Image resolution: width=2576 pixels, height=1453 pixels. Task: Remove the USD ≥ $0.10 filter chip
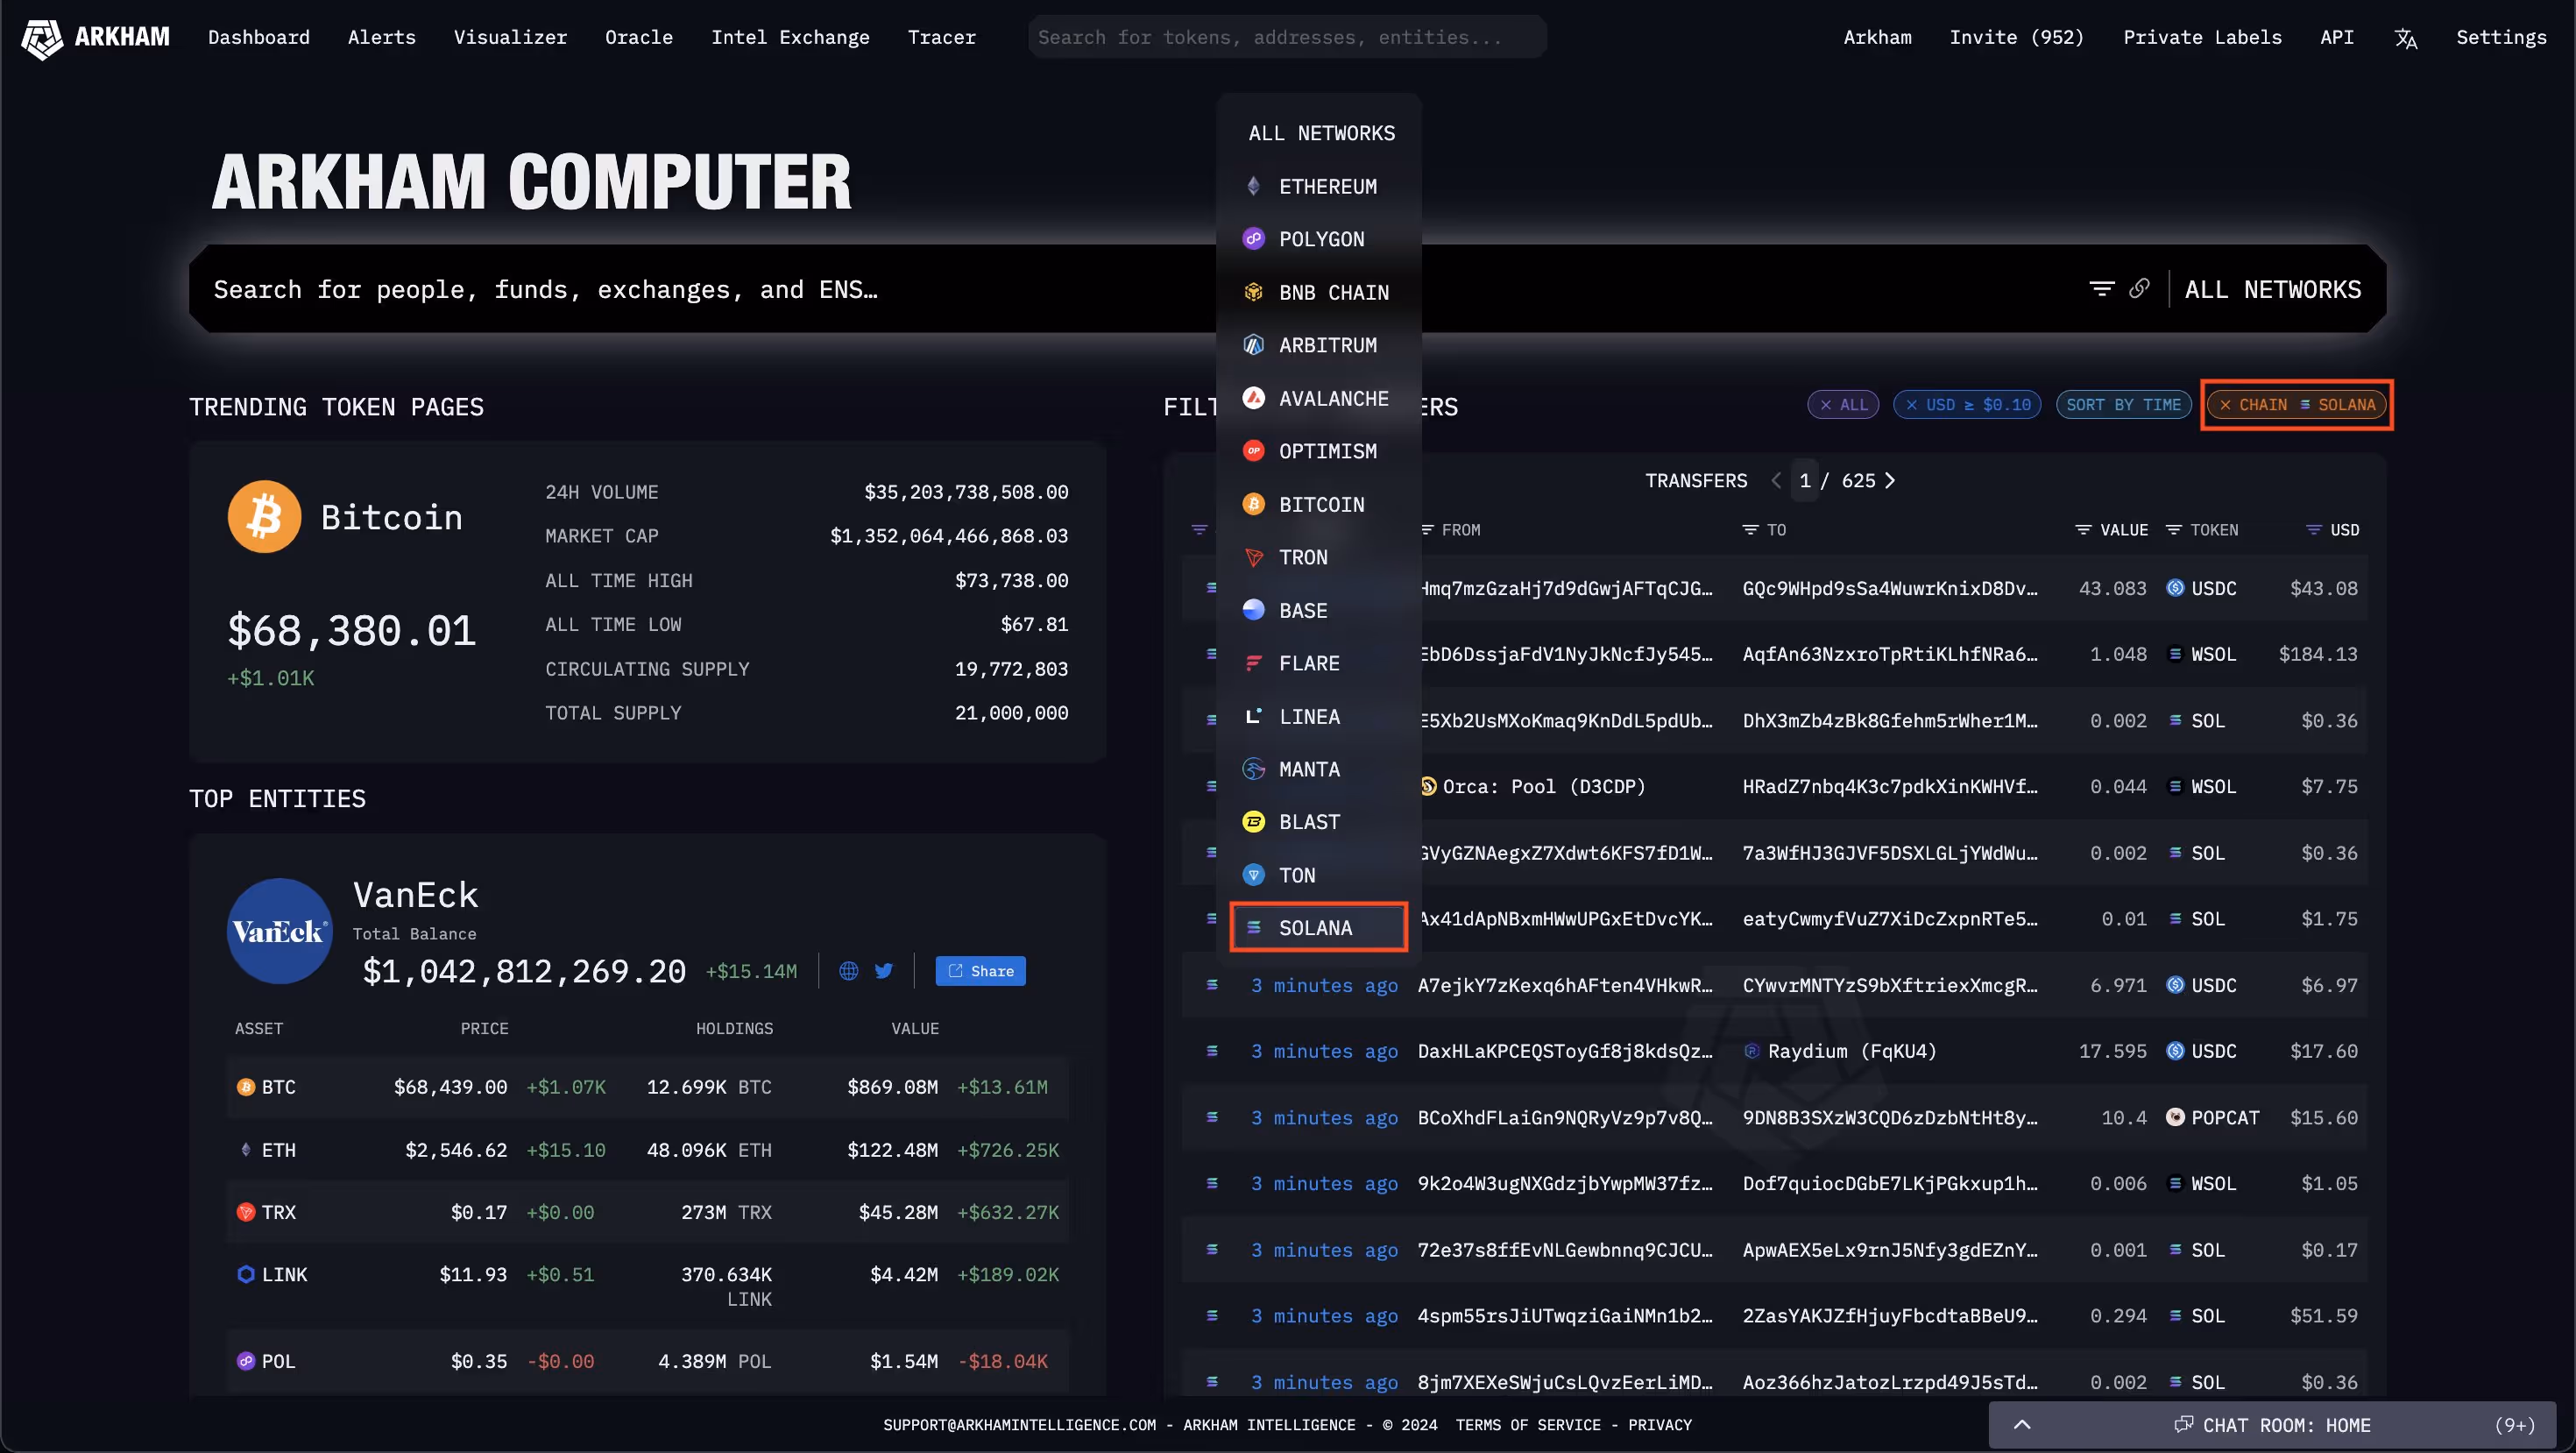click(1912, 405)
